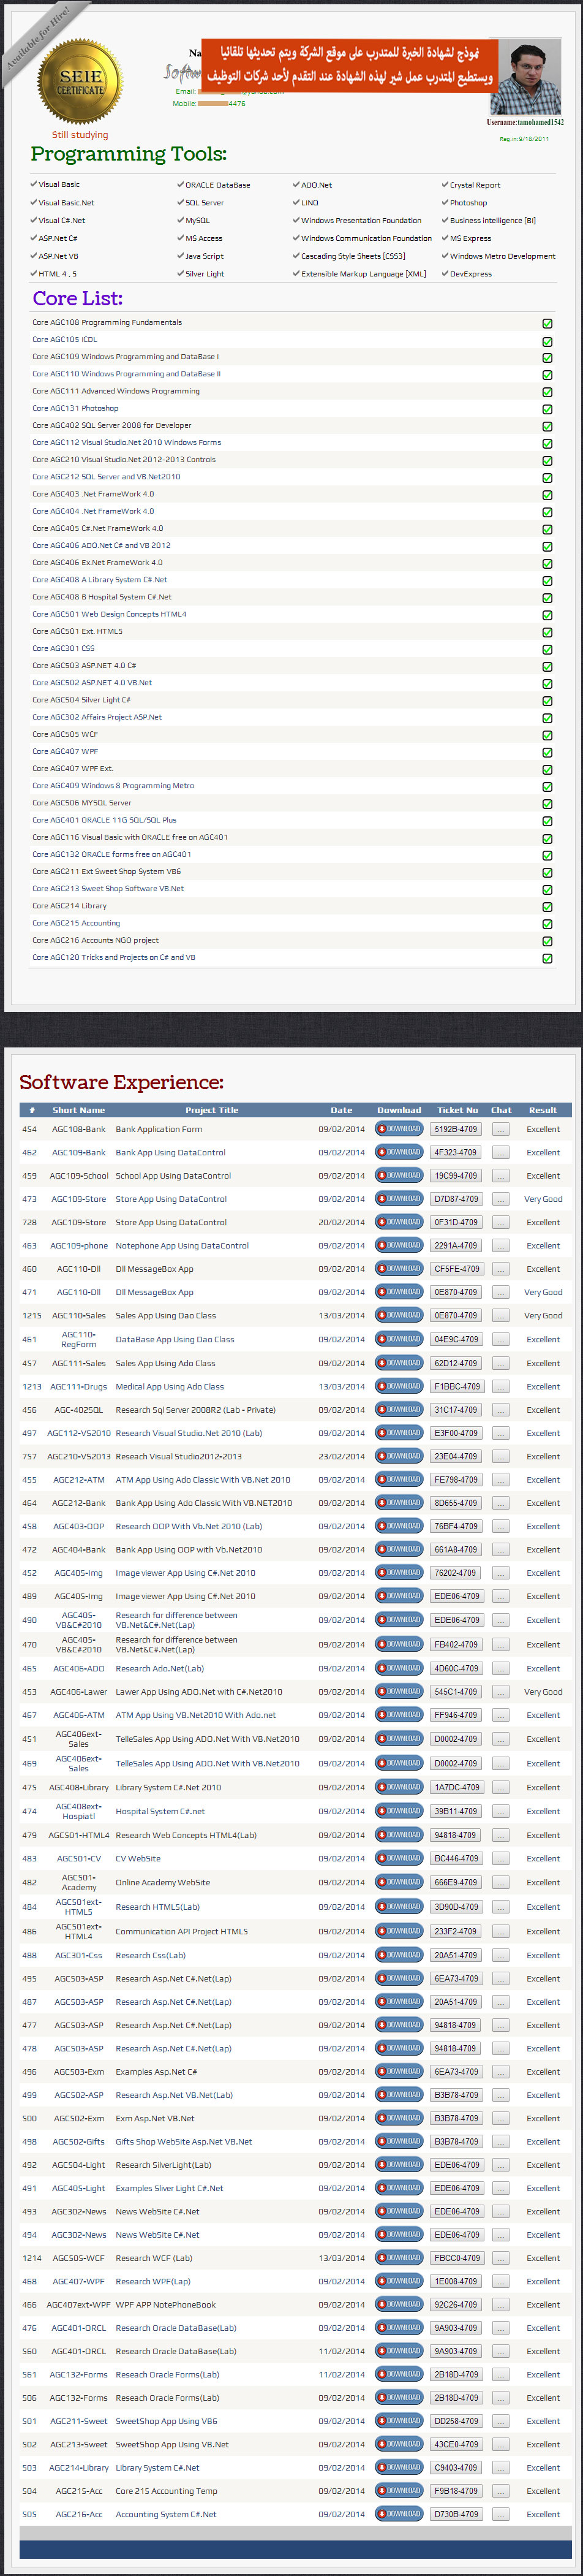The width and height of the screenshot is (583, 2576).
Task: Download the School App Using DataControl project
Action: coord(398,1176)
